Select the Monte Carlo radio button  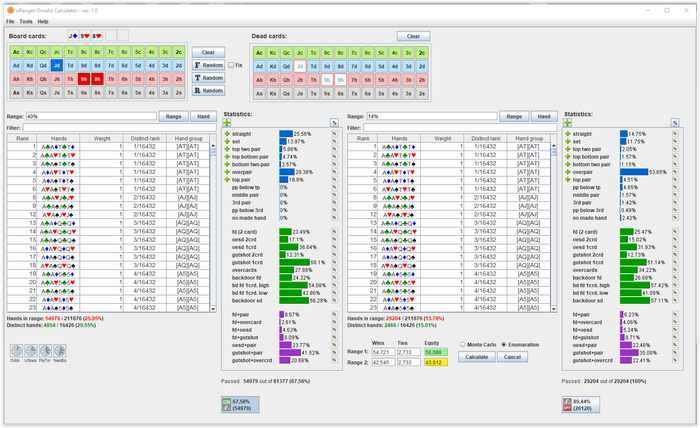pyautogui.click(x=460, y=343)
